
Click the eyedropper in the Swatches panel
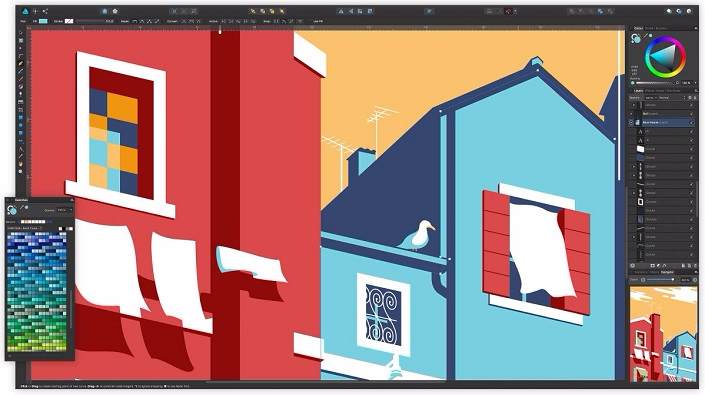pos(22,208)
